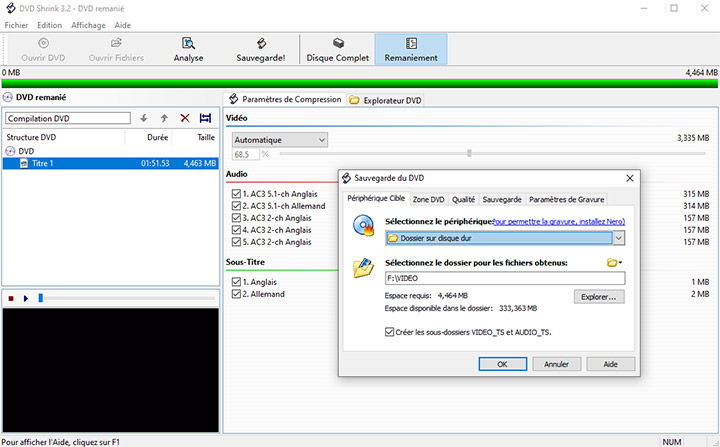Click the DVD Shrink icon in dialog title
This screenshot has height=447, width=720.
pyautogui.click(x=347, y=178)
